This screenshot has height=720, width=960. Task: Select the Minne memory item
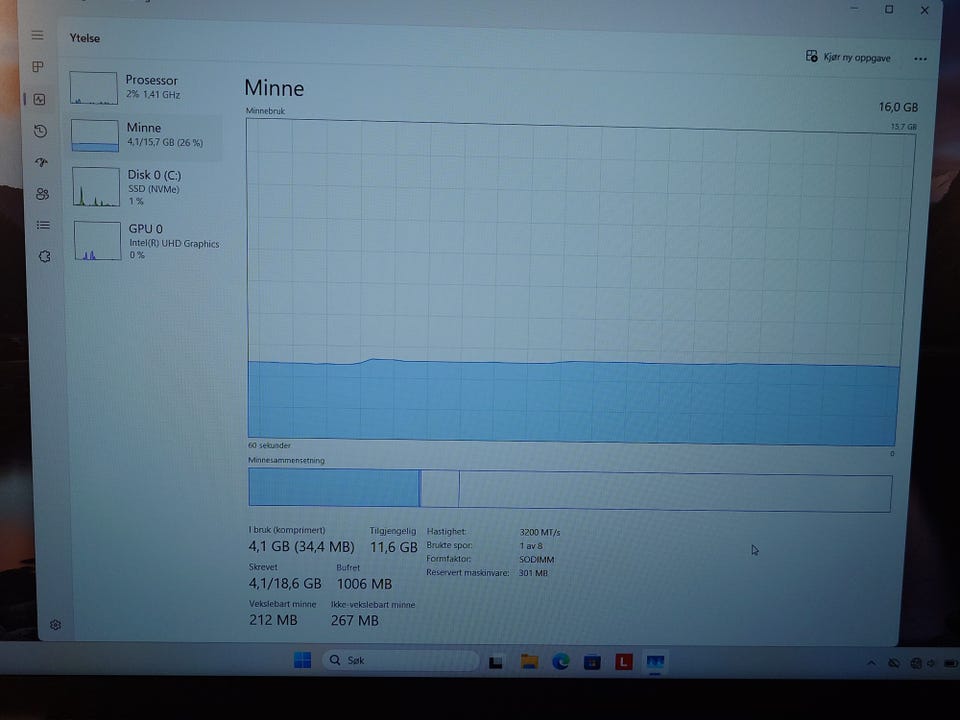[146, 135]
